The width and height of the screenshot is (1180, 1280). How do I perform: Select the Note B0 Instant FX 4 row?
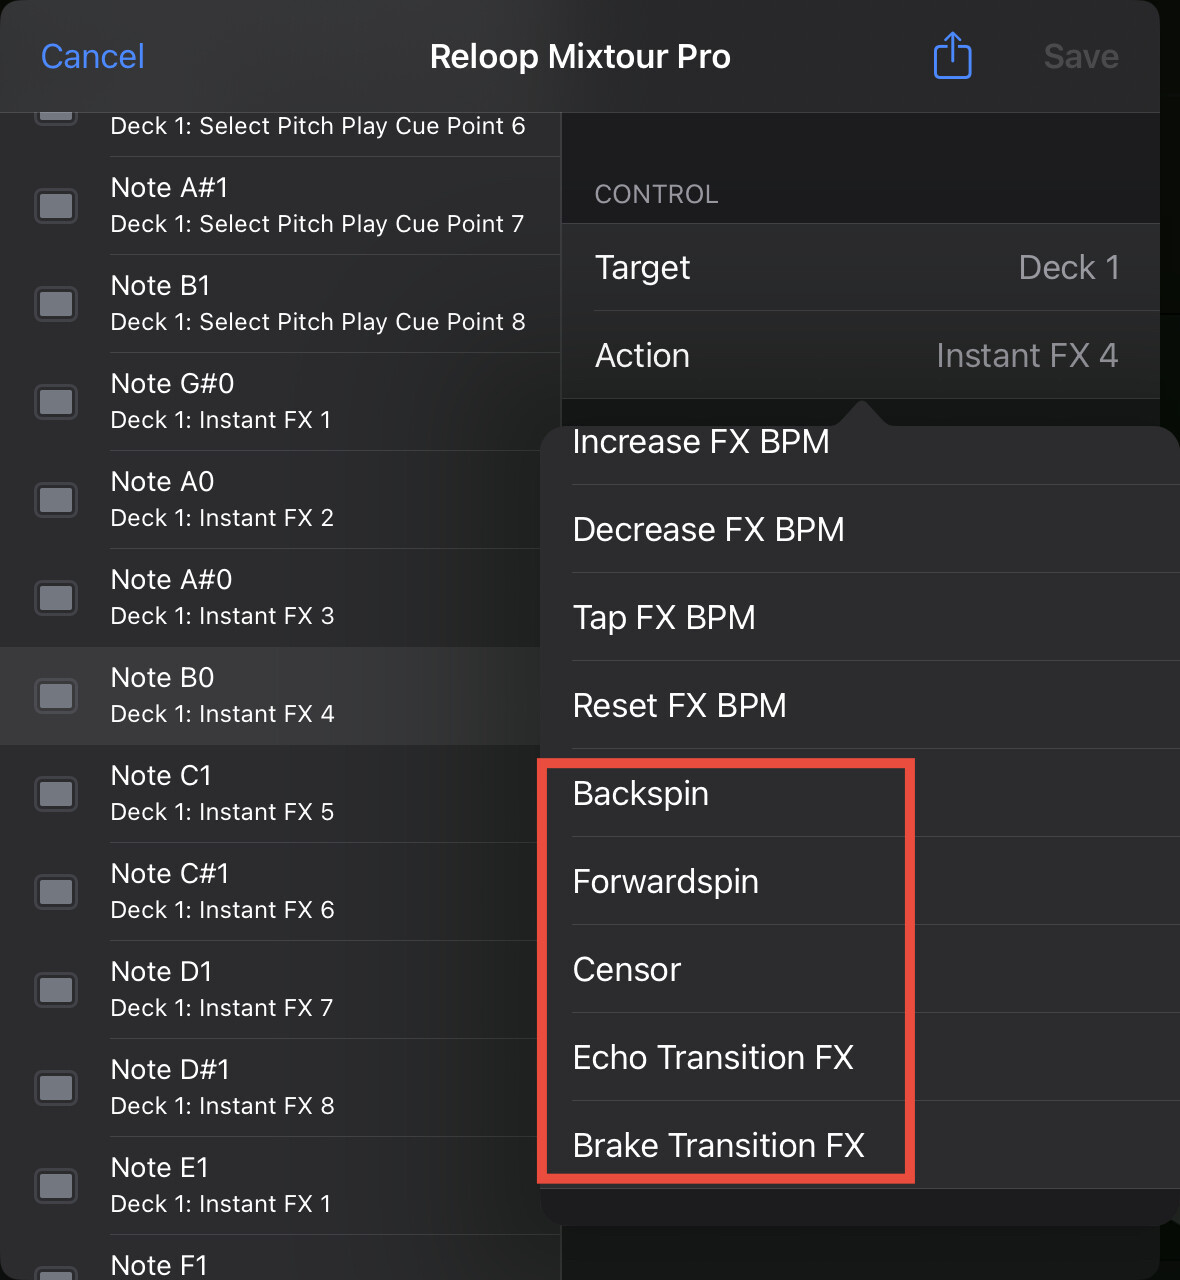coord(270,696)
